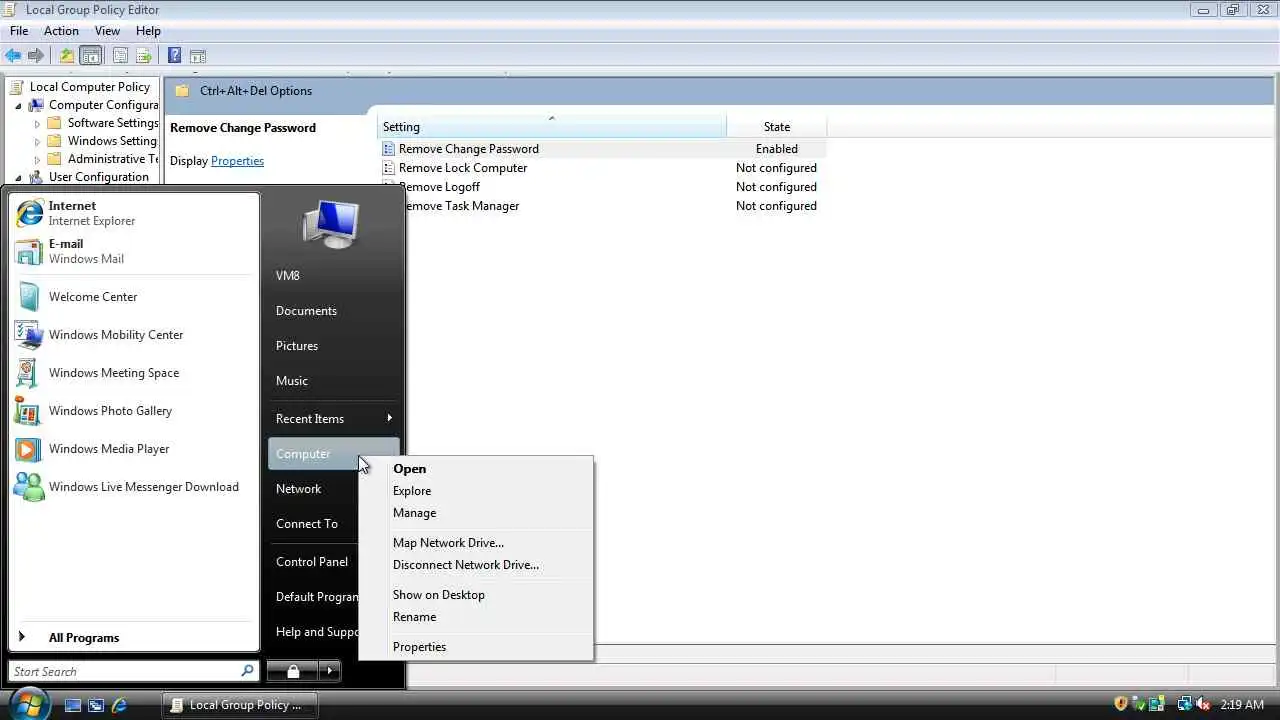Image resolution: width=1280 pixels, height=720 pixels.
Task: Expand the Recent Items submenu arrow
Action: [x=389, y=418]
